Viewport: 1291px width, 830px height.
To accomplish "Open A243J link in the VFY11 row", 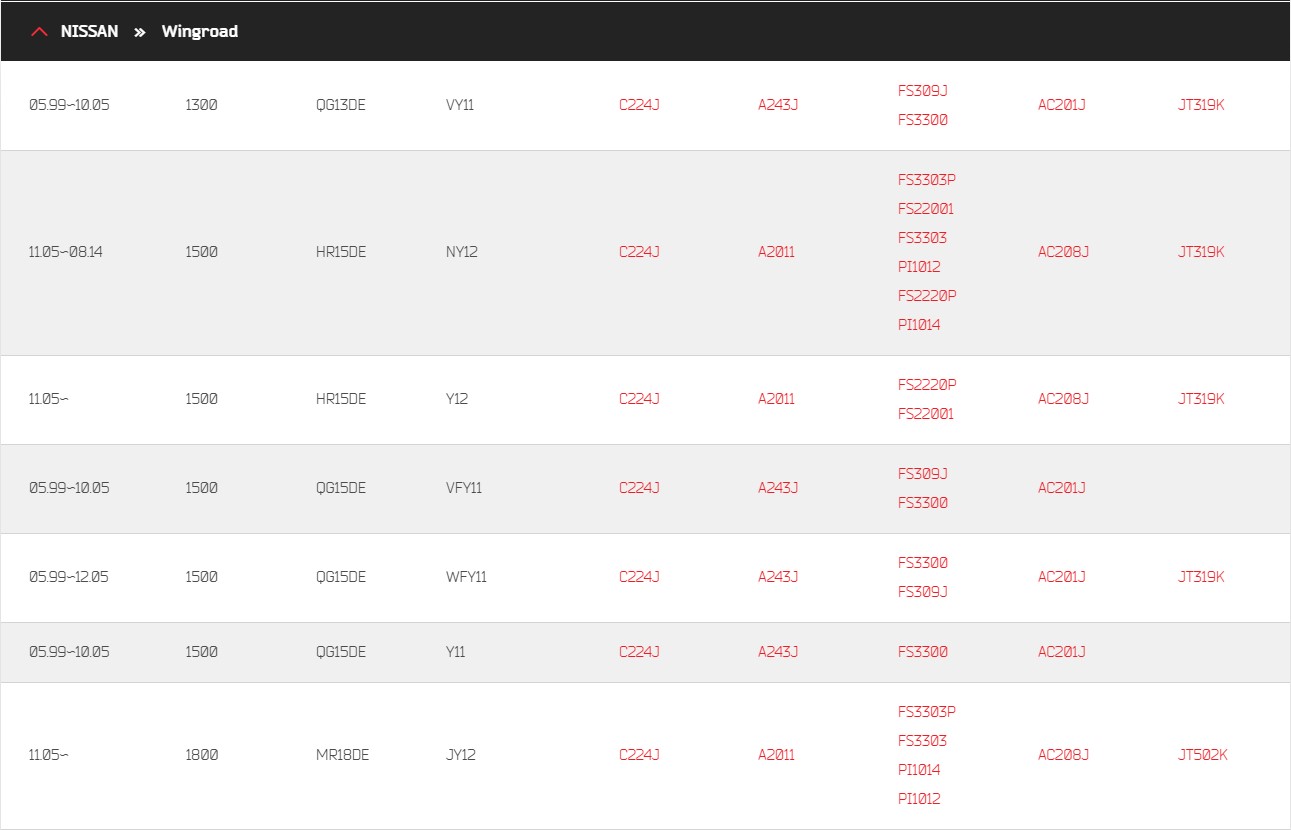I will click(x=778, y=488).
